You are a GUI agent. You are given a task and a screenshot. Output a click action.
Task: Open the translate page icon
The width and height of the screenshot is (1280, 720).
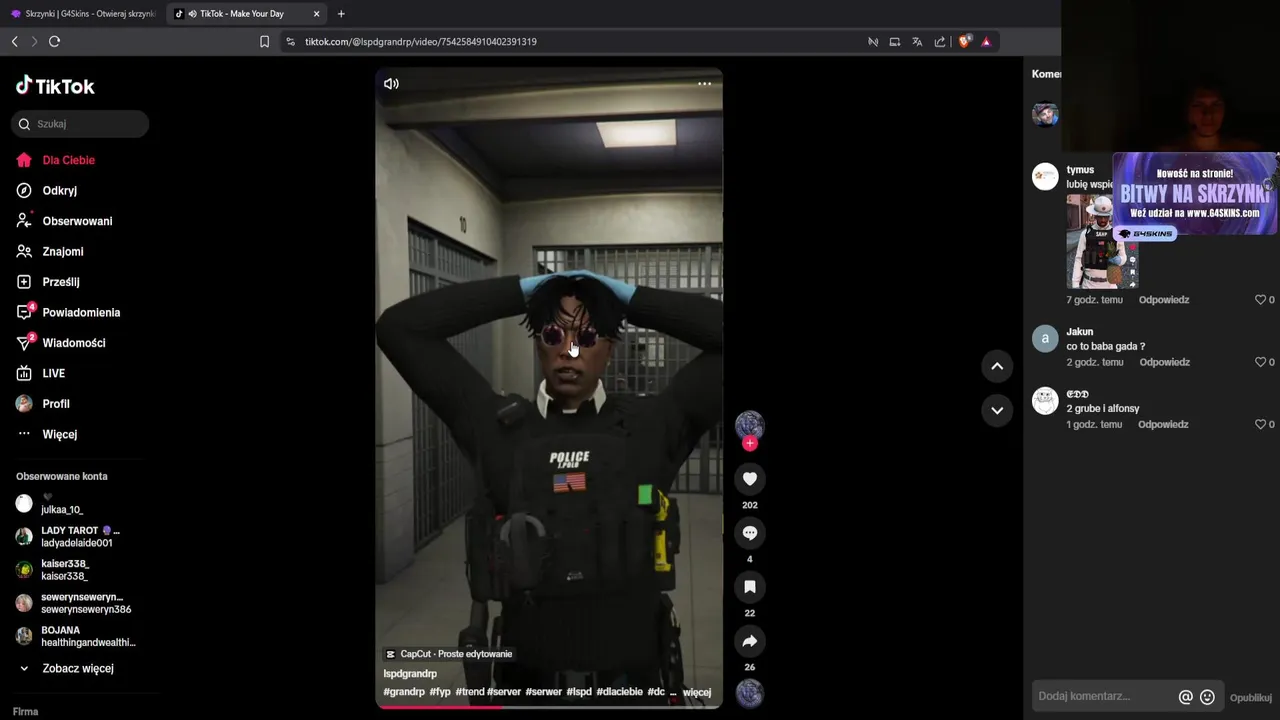[x=917, y=42]
